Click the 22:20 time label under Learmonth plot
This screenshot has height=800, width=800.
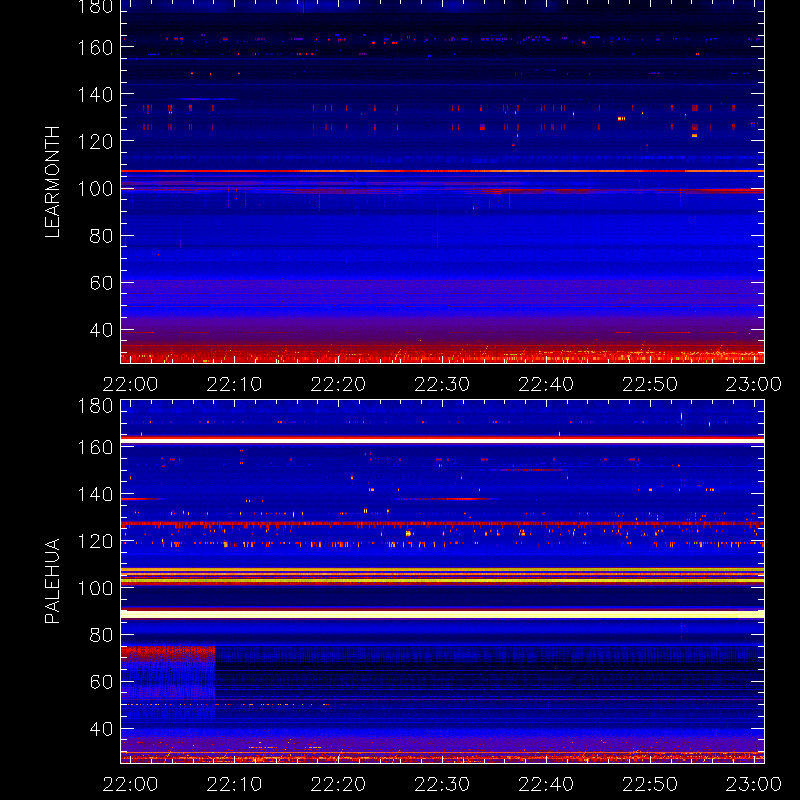[x=338, y=384]
